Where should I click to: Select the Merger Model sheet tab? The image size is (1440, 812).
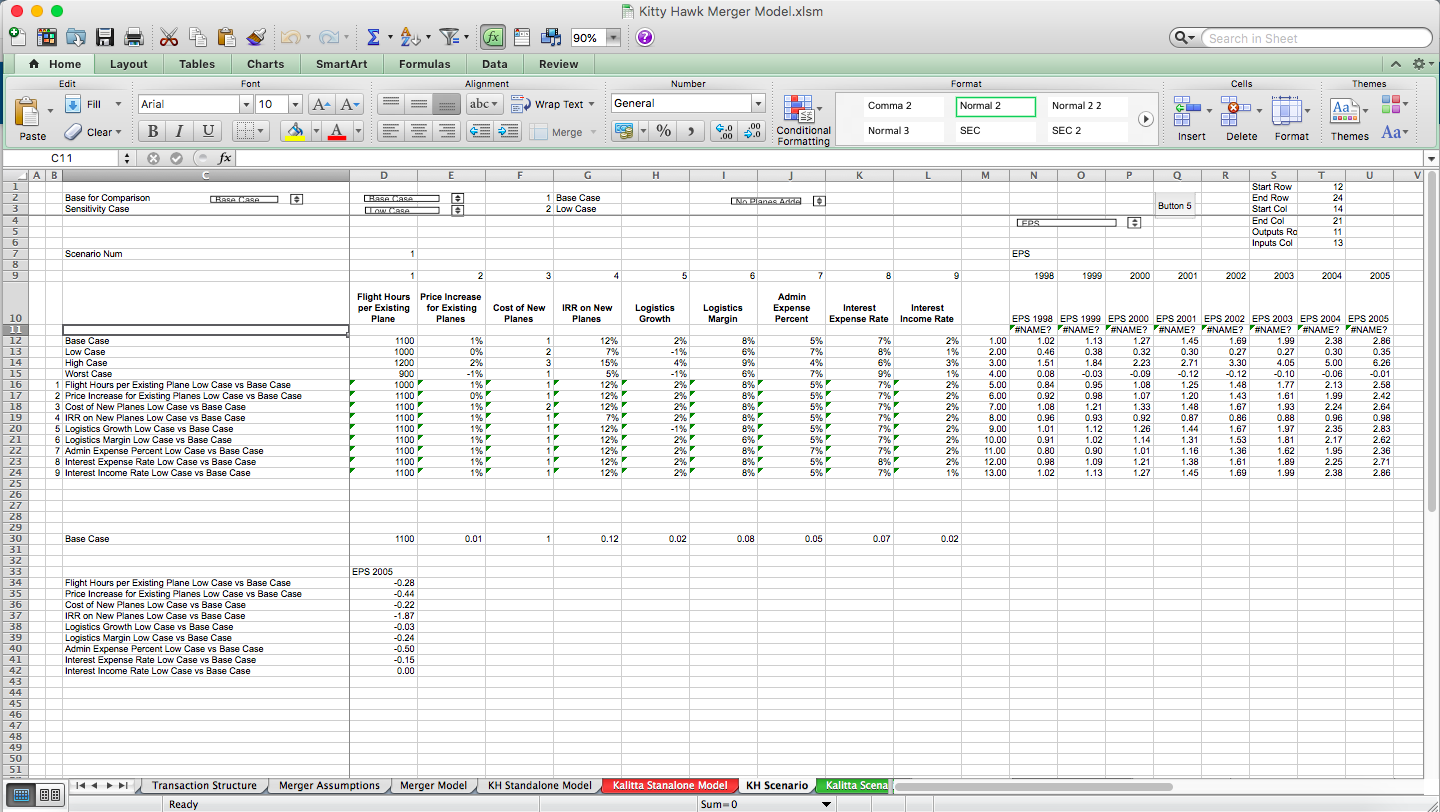[433, 785]
